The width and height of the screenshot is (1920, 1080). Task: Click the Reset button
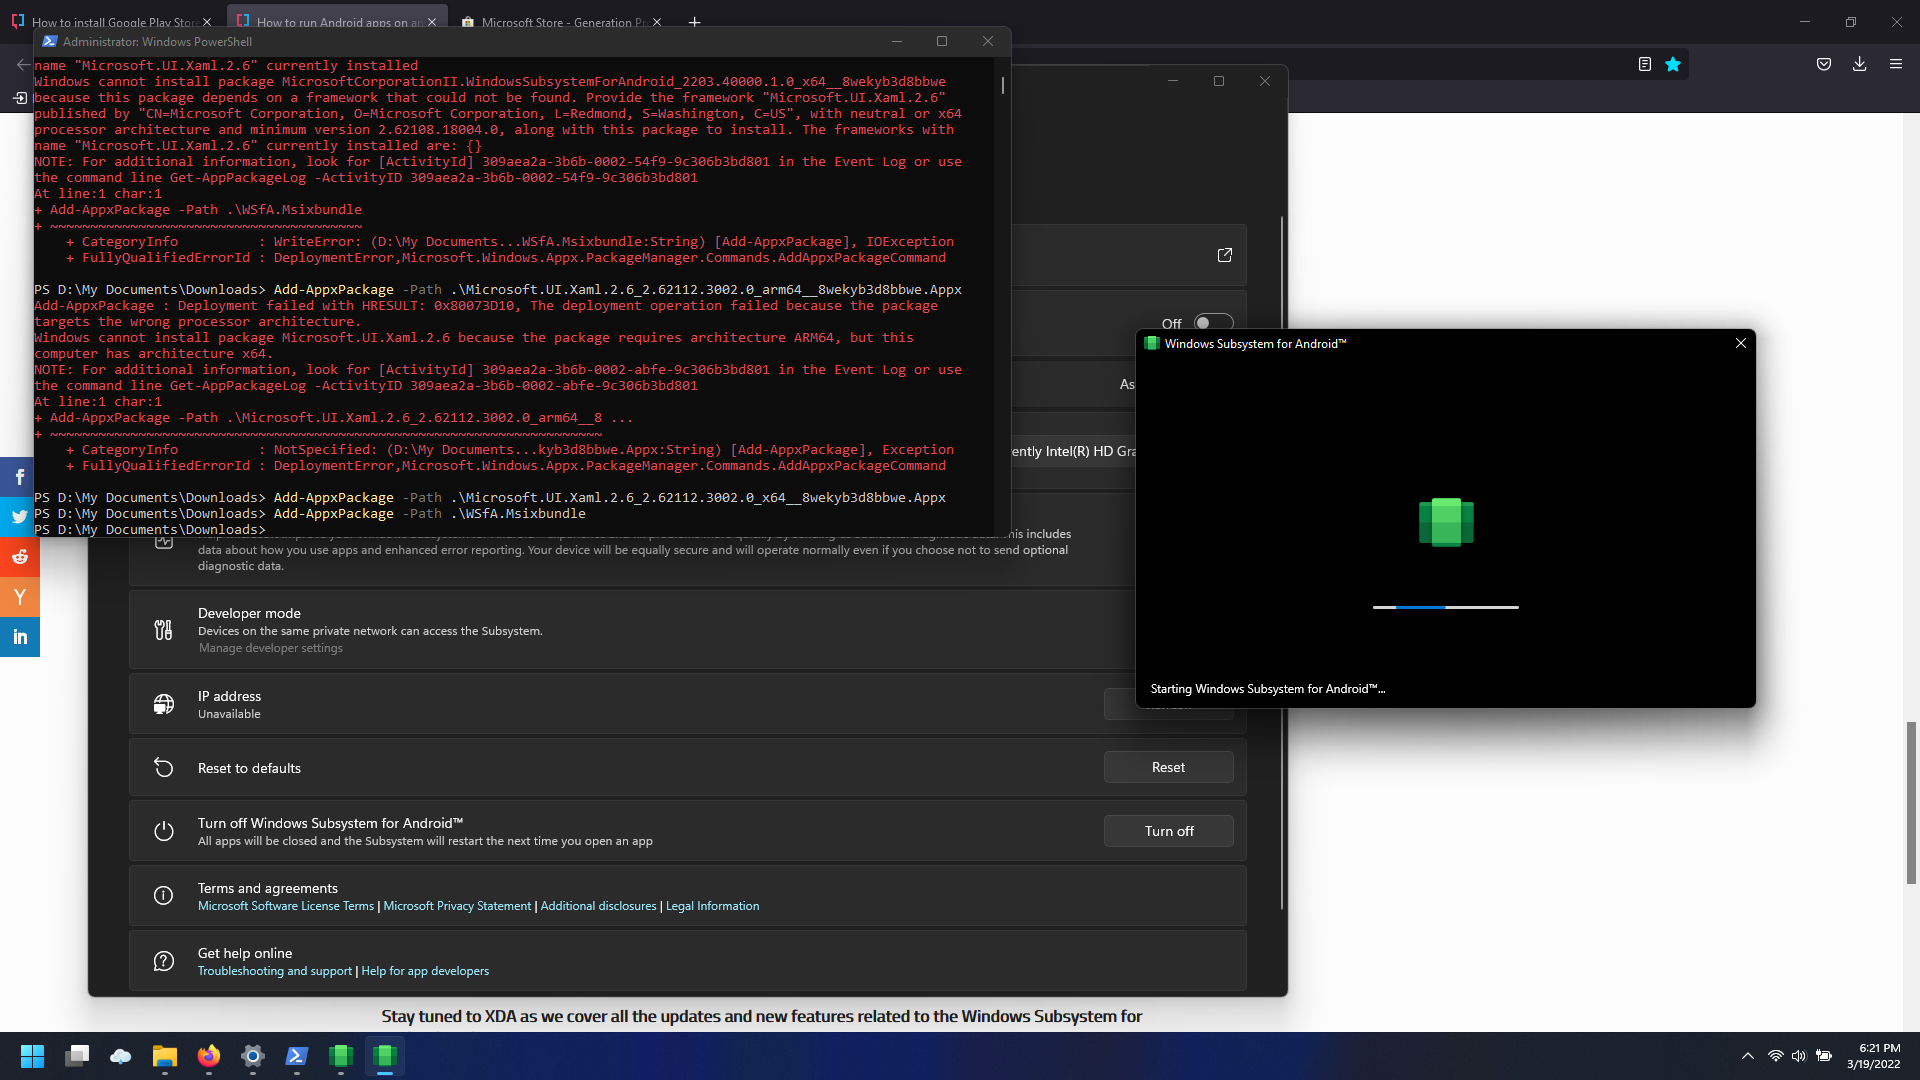[1168, 767]
